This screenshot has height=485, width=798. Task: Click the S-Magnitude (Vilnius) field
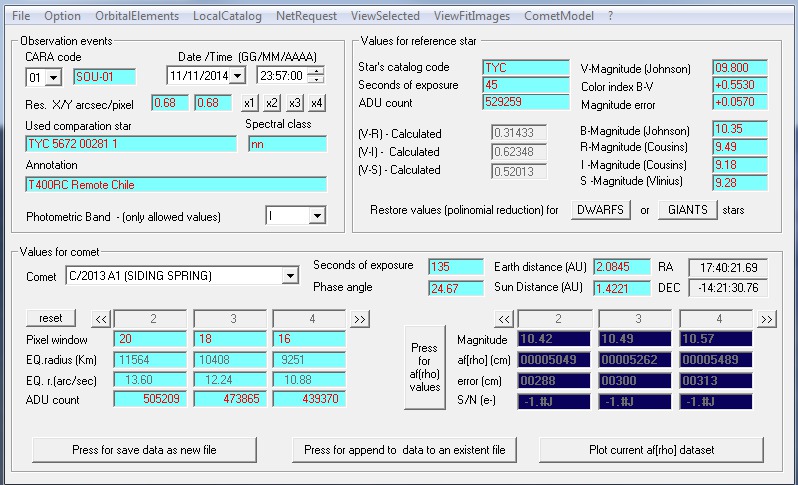point(739,183)
